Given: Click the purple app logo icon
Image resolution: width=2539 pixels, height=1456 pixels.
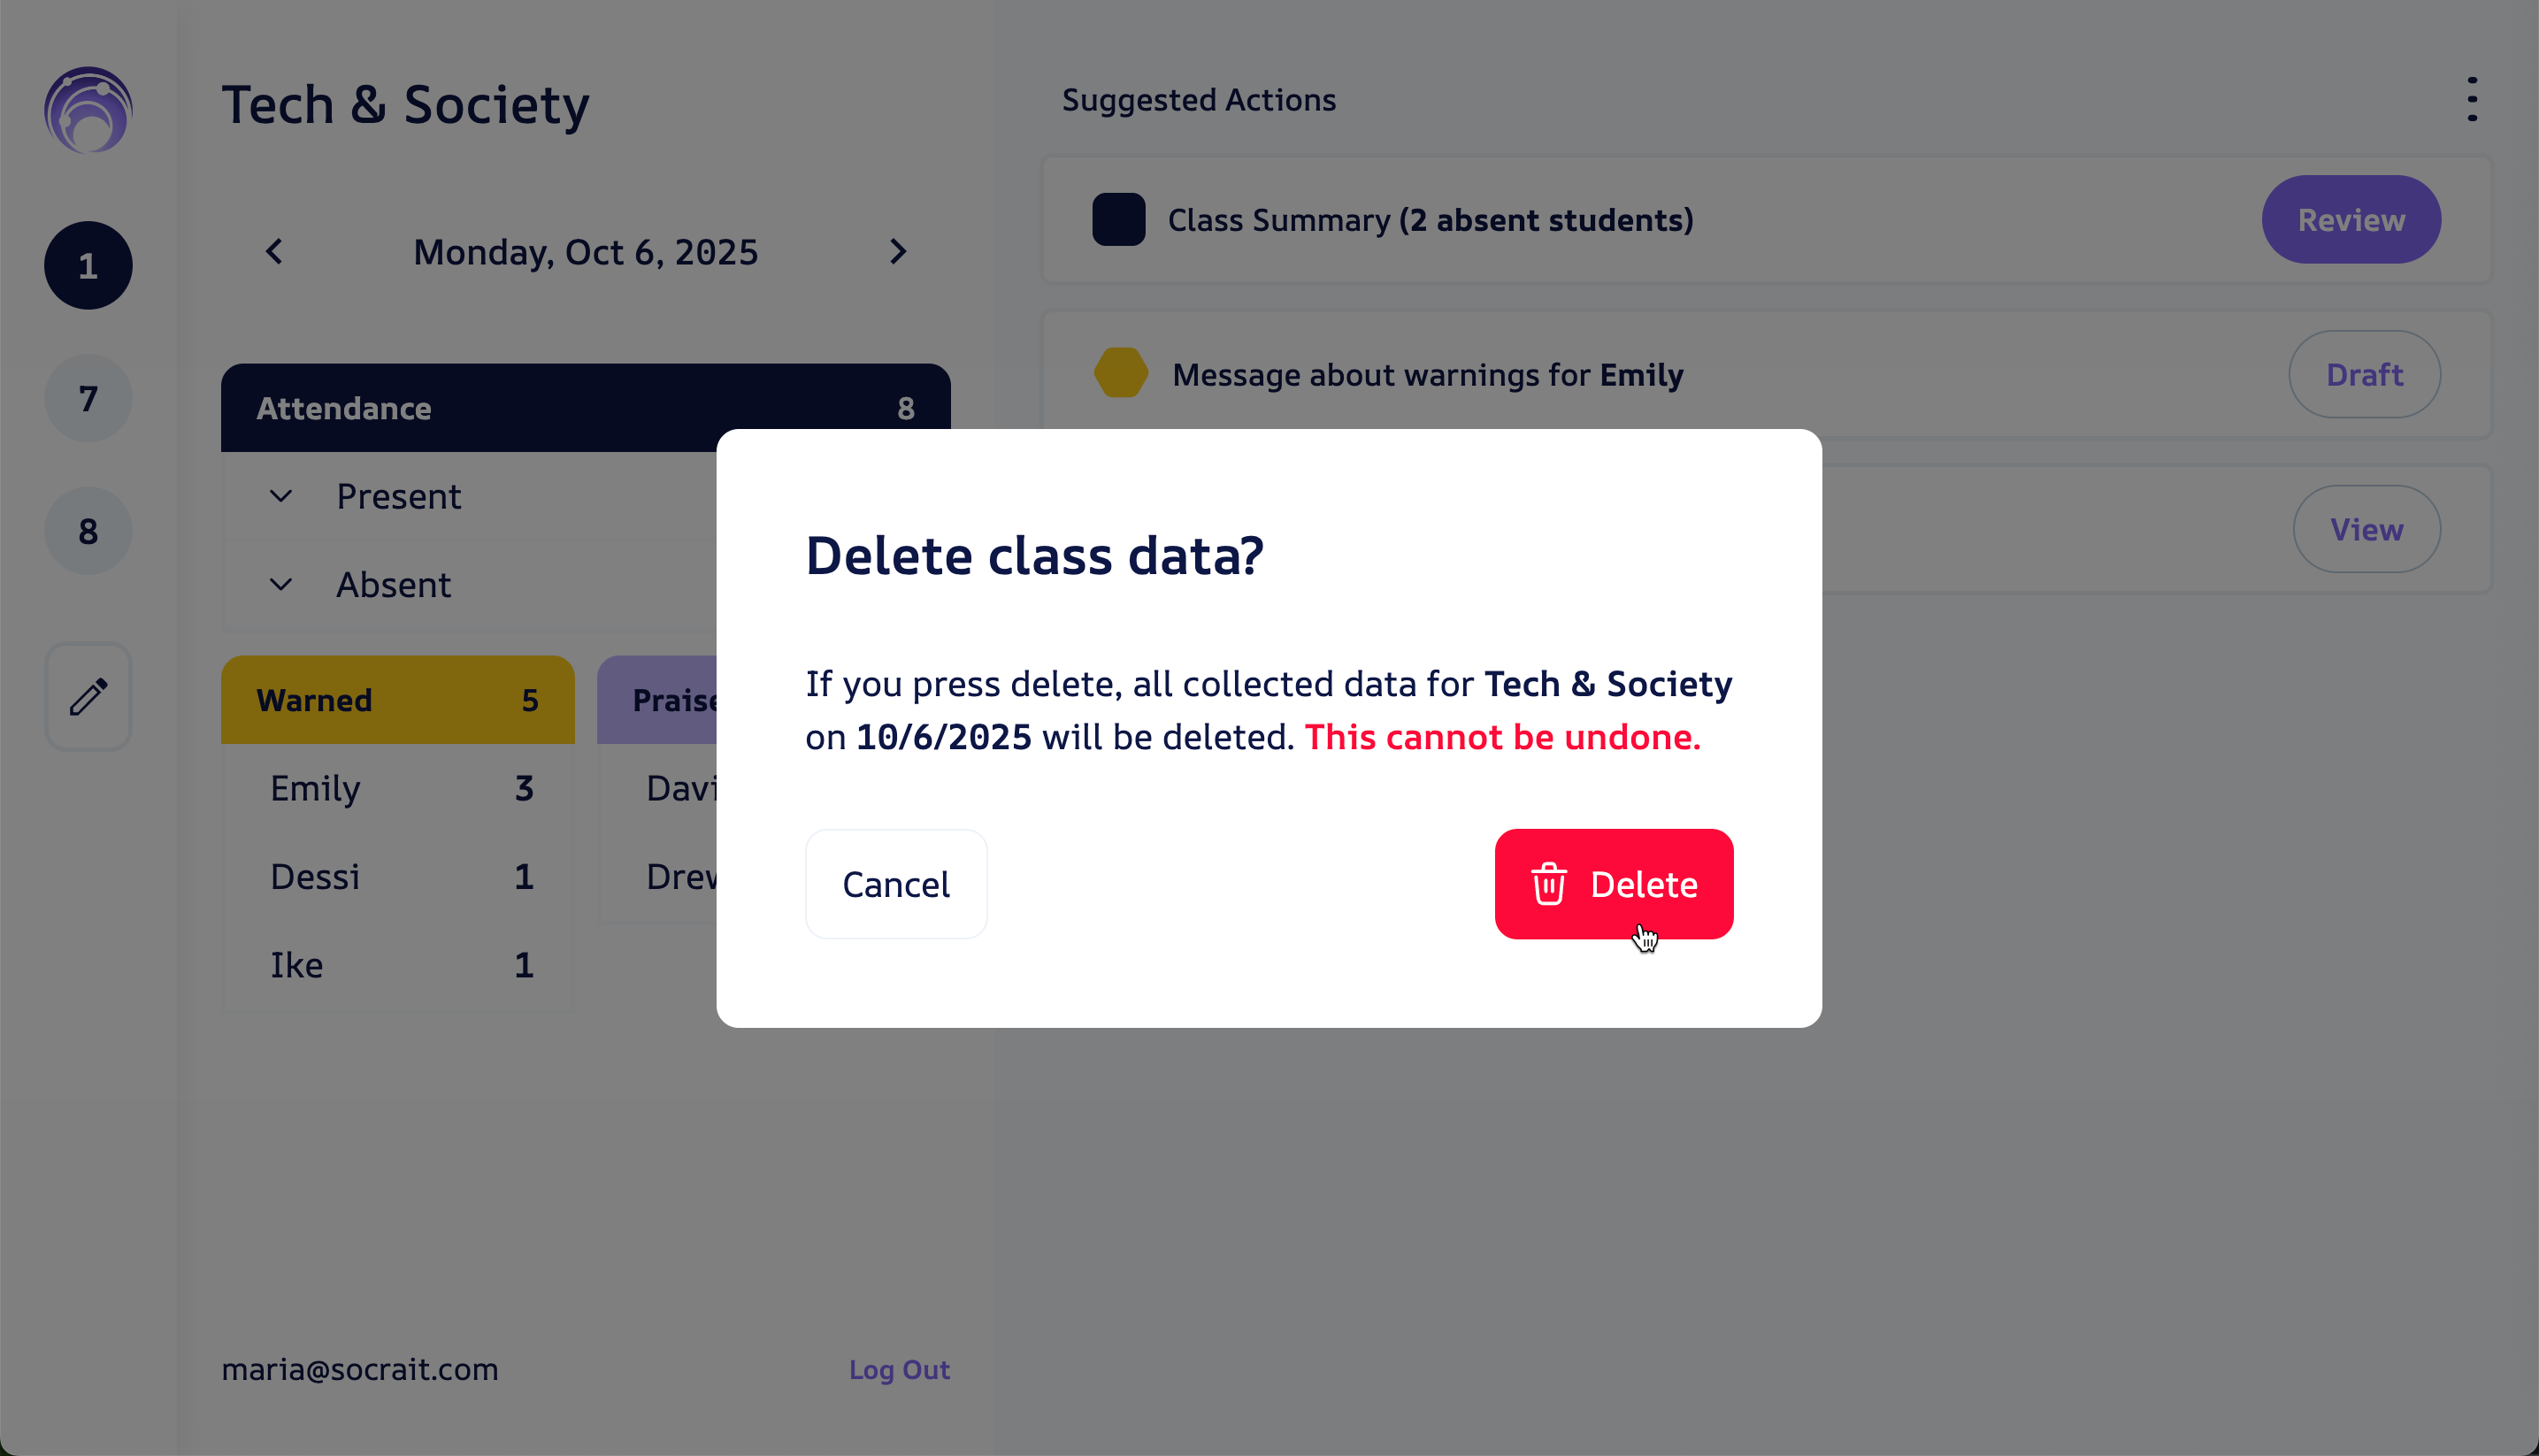Looking at the screenshot, I should point(88,110).
